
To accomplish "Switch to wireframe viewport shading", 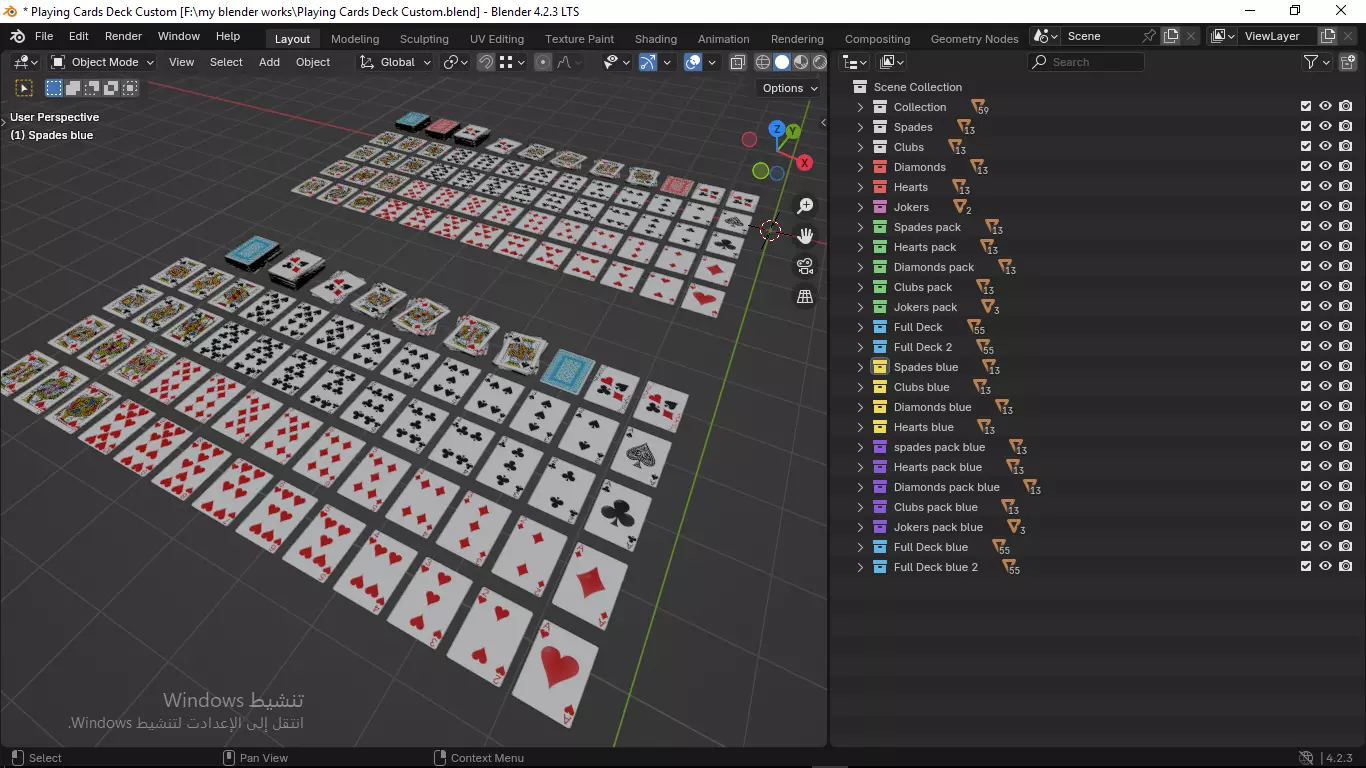I will [763, 62].
